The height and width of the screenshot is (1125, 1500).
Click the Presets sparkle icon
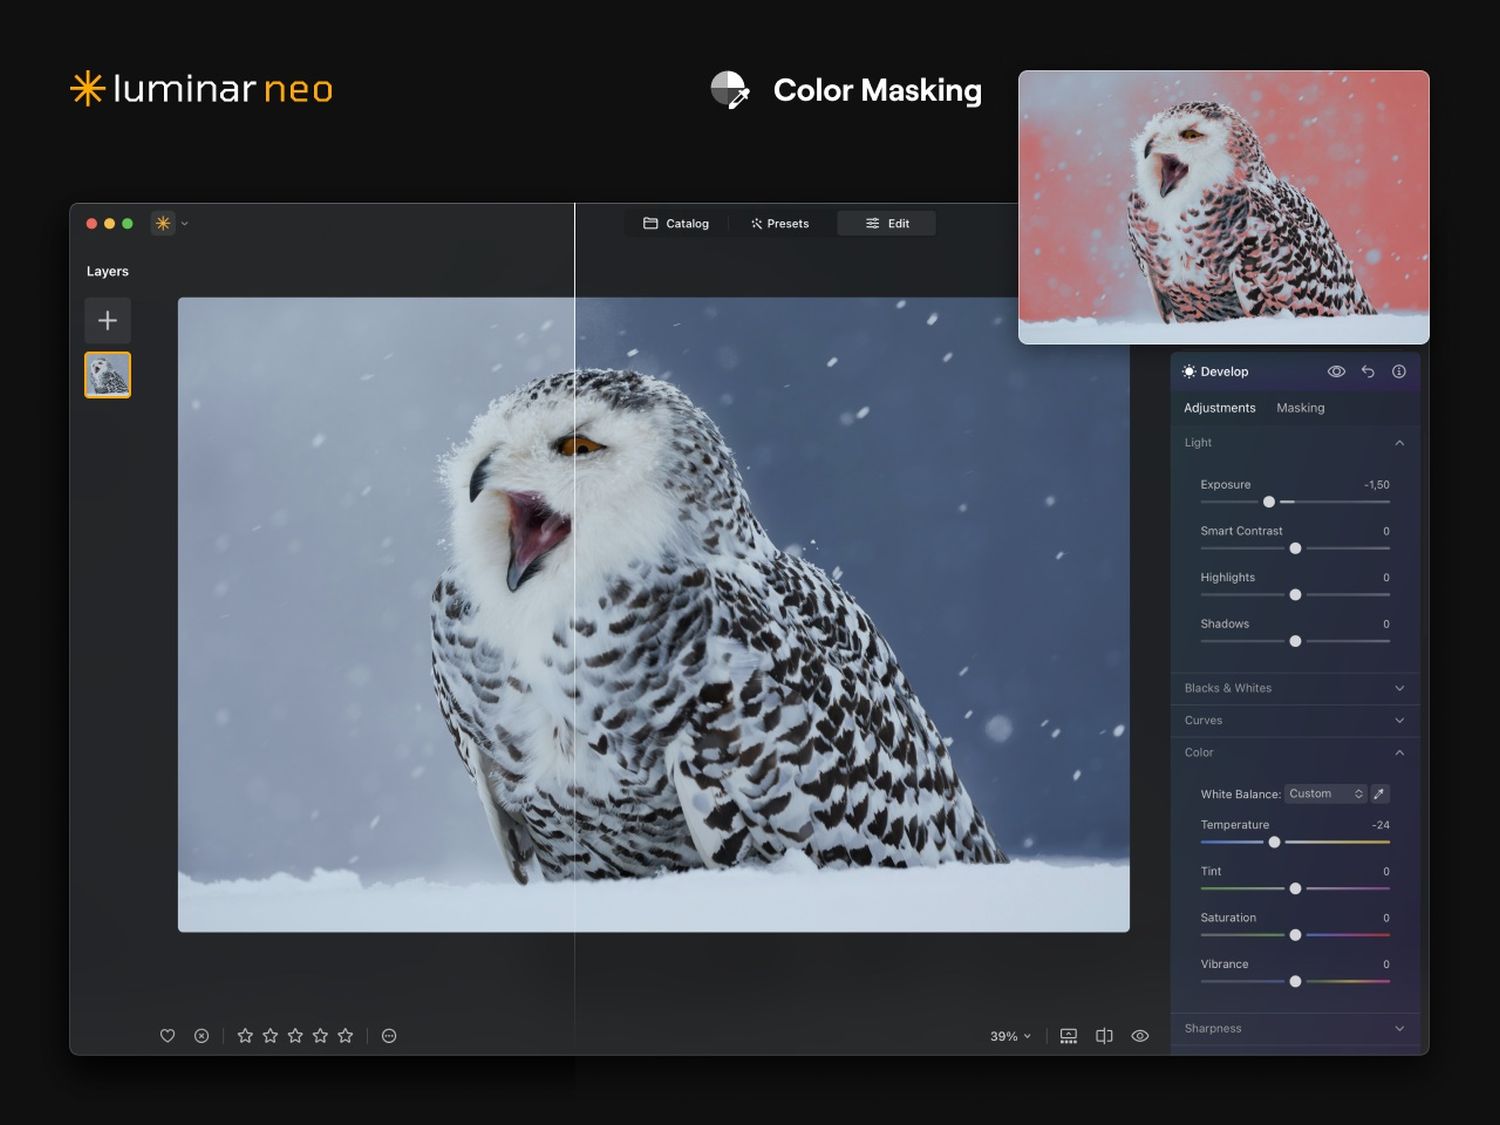756,223
